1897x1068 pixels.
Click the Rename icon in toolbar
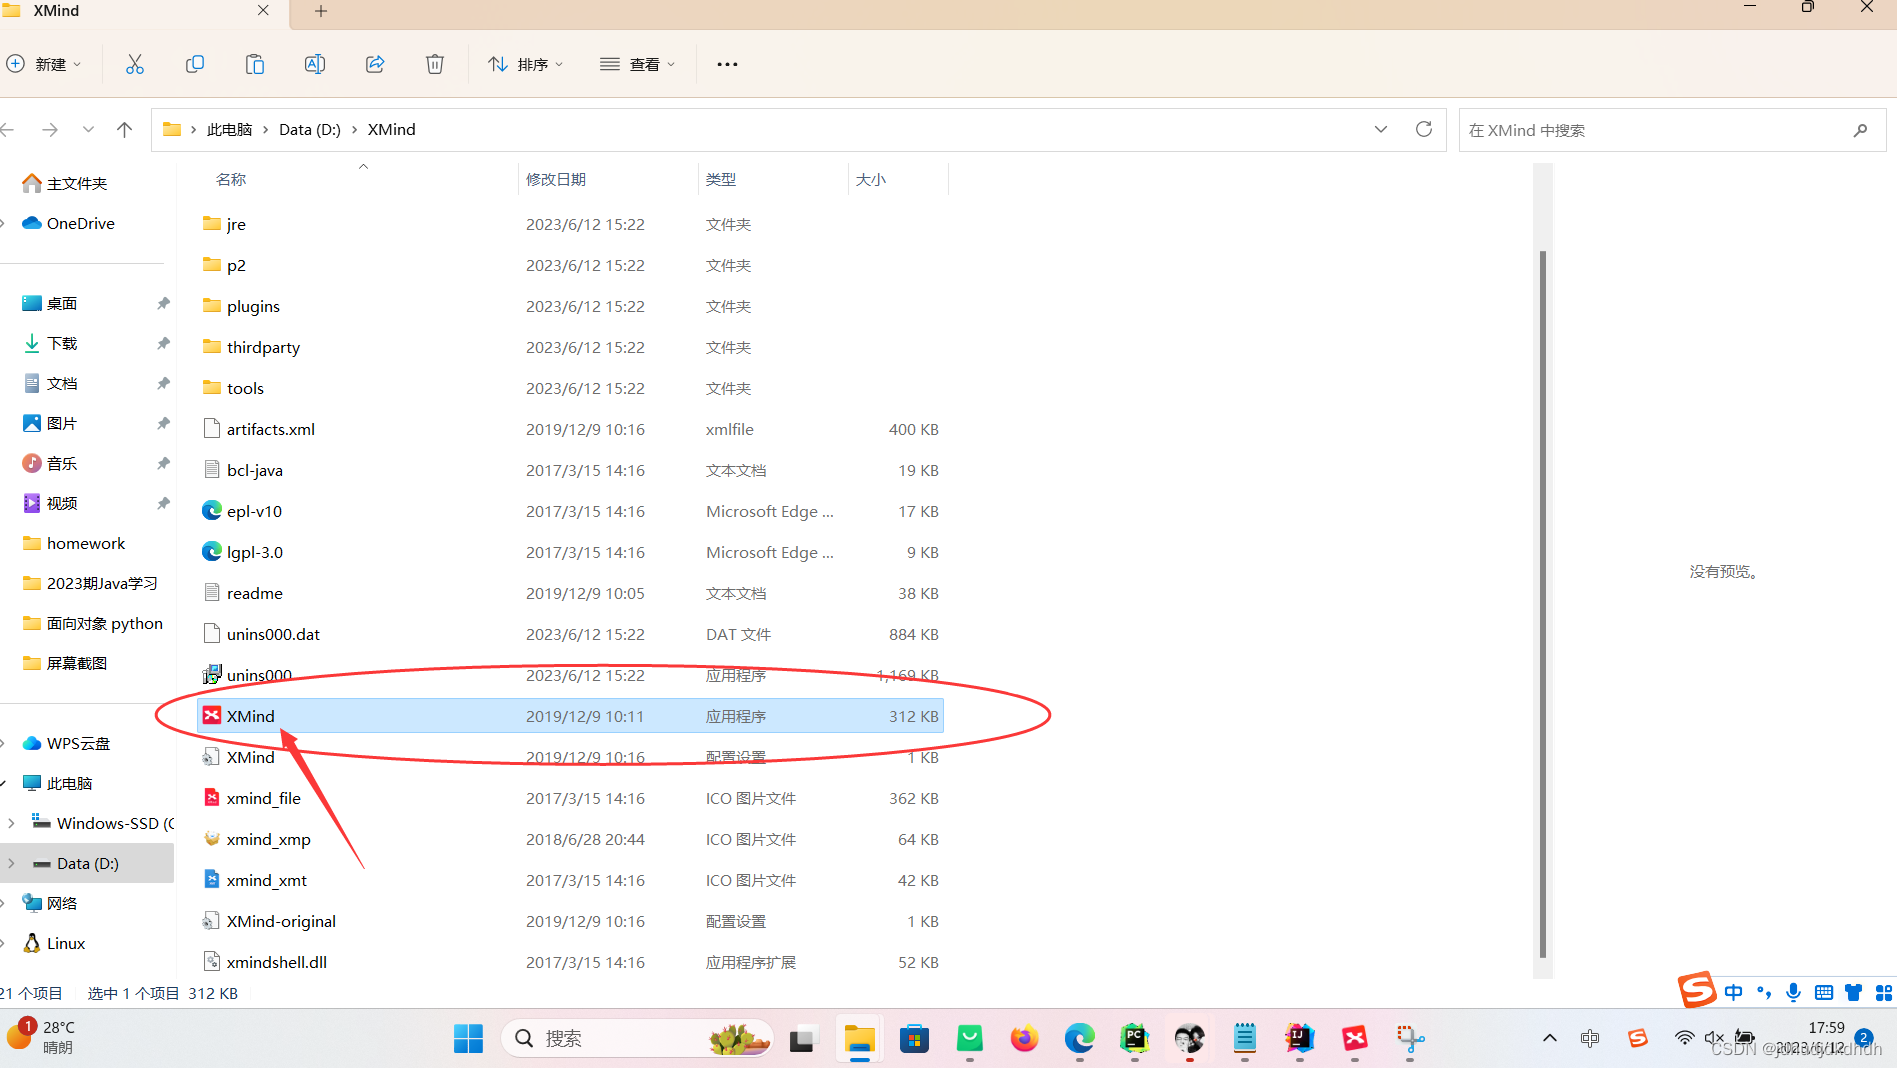coord(315,64)
